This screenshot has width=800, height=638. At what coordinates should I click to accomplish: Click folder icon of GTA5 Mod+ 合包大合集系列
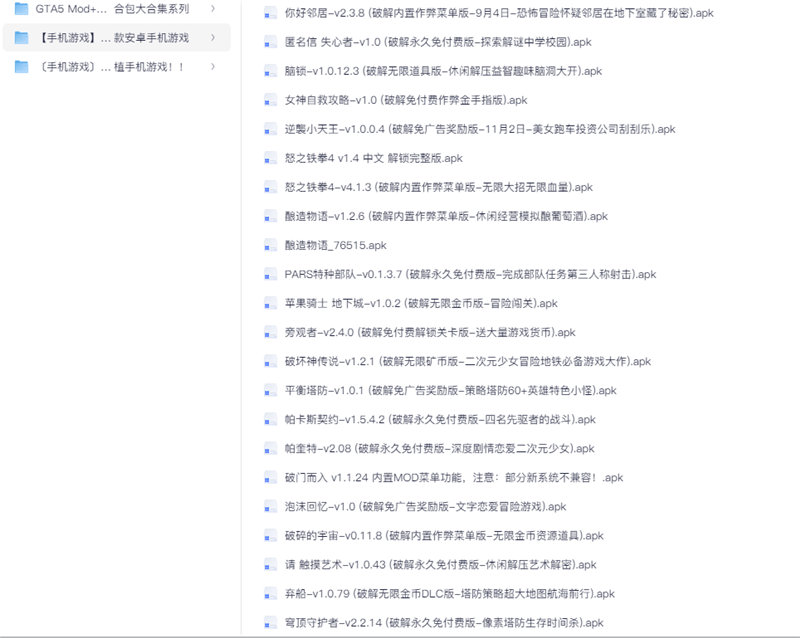(x=21, y=9)
